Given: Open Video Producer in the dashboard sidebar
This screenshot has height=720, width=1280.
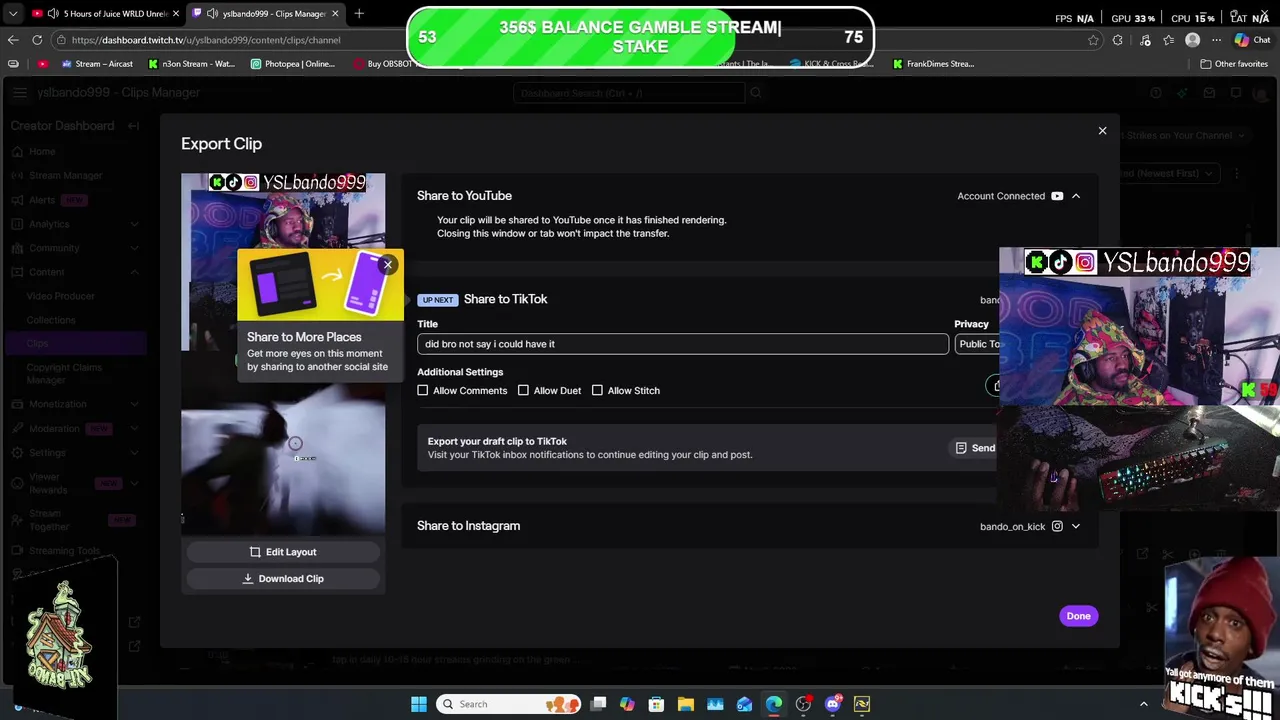Looking at the screenshot, I should pos(61,296).
